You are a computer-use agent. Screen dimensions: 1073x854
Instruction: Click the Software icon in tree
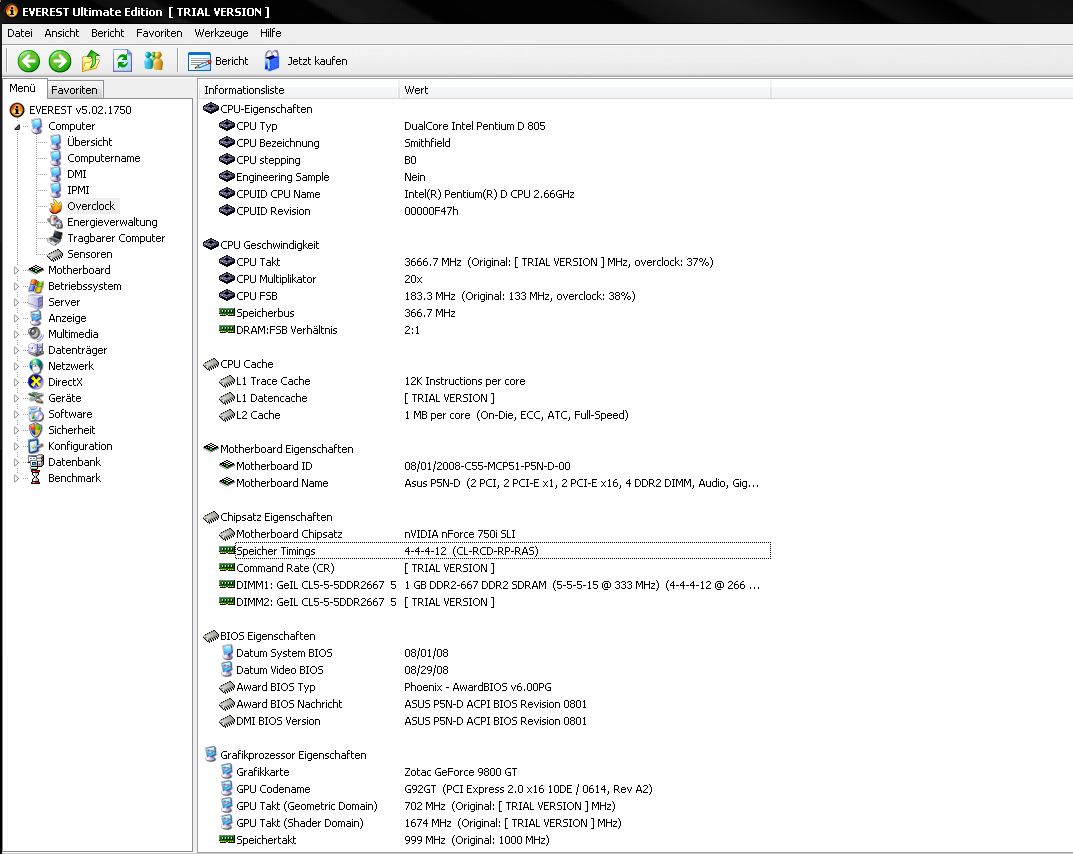36,414
